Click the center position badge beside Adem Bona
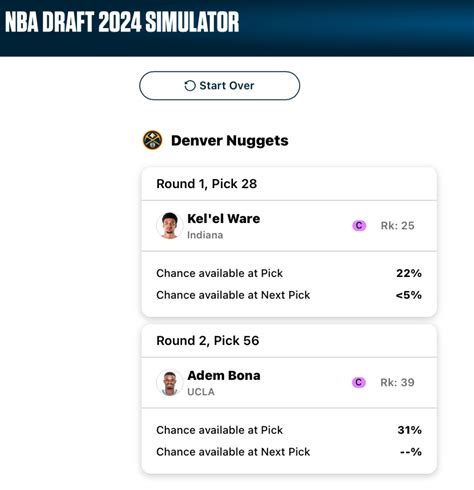This screenshot has width=474, height=490. pyautogui.click(x=359, y=382)
